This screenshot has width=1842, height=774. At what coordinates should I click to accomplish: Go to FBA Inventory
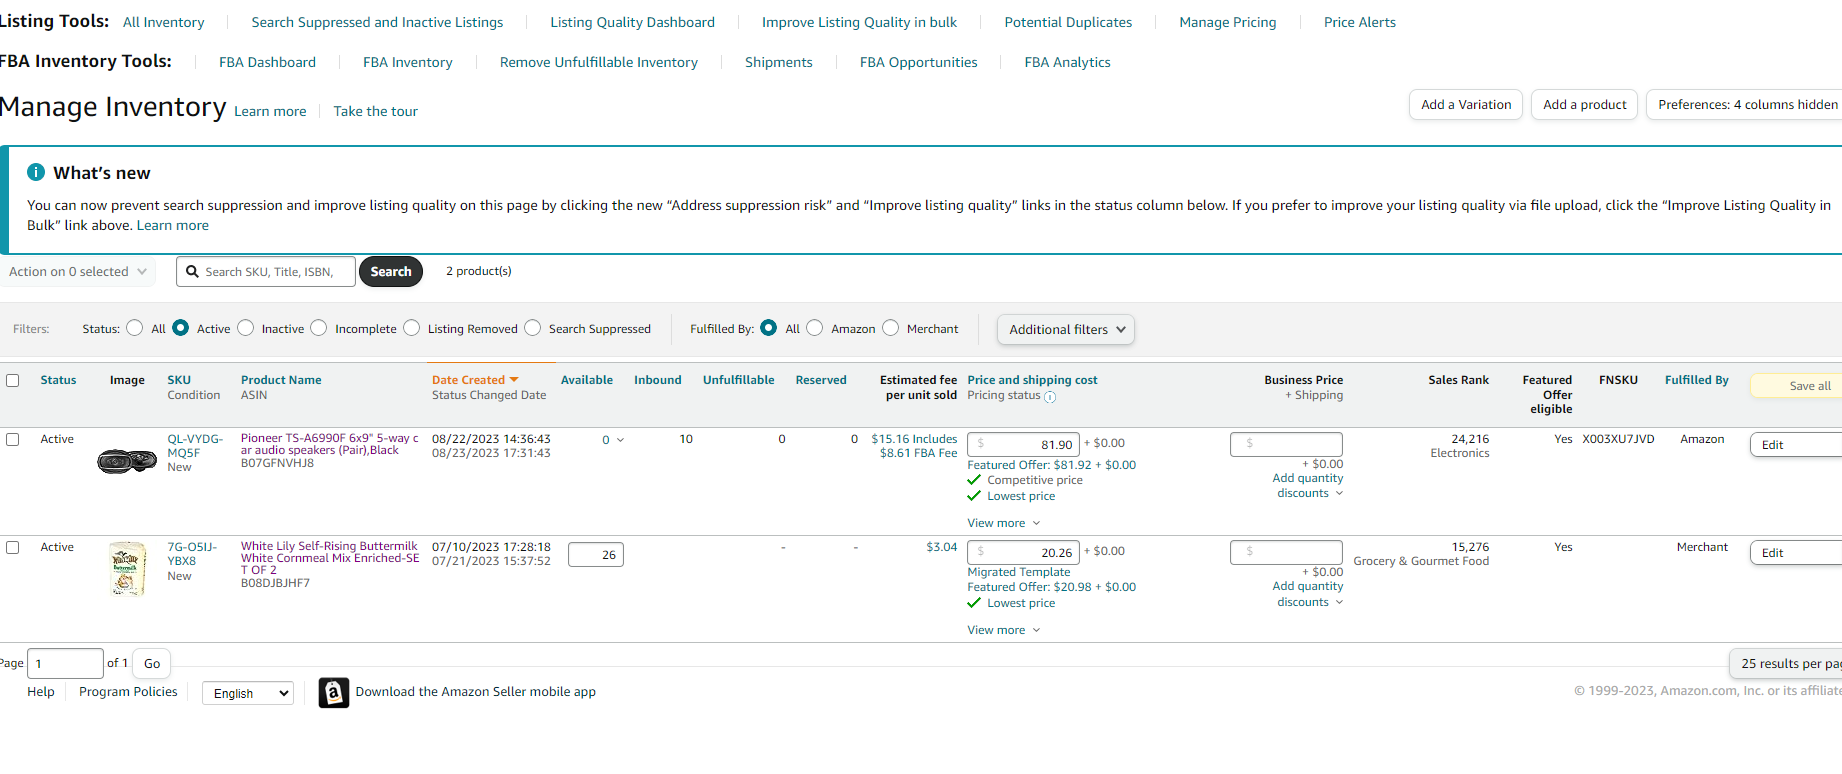408,62
